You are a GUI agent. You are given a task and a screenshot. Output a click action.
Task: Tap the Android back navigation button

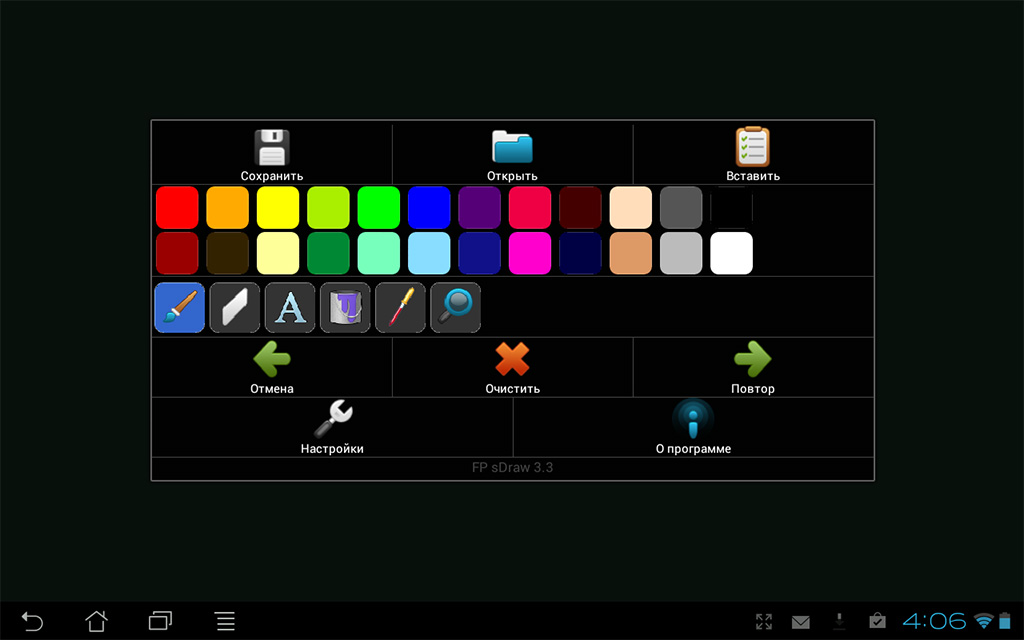(x=32, y=621)
